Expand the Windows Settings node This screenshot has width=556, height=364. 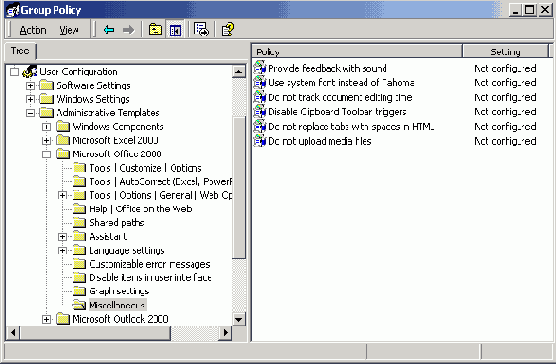[x=30, y=99]
